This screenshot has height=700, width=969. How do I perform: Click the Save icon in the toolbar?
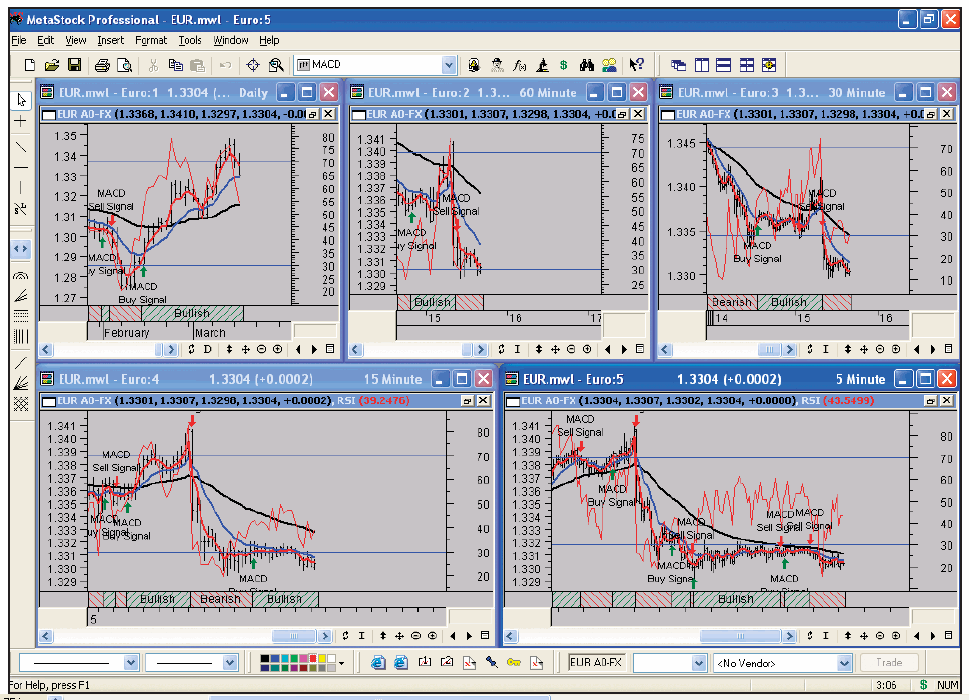(74, 65)
